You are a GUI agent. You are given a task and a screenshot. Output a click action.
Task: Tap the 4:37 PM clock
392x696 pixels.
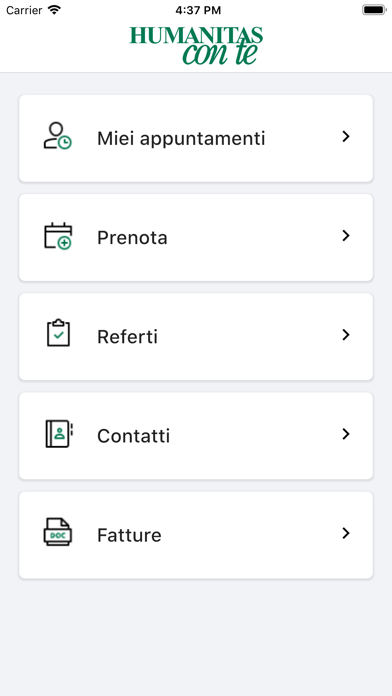click(x=198, y=10)
